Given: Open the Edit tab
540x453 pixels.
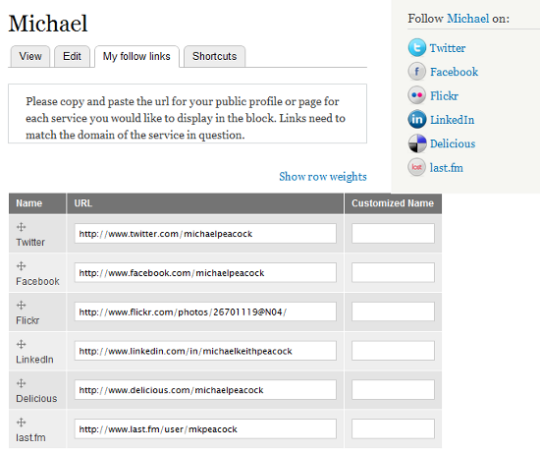Looking at the screenshot, I should point(72,56).
